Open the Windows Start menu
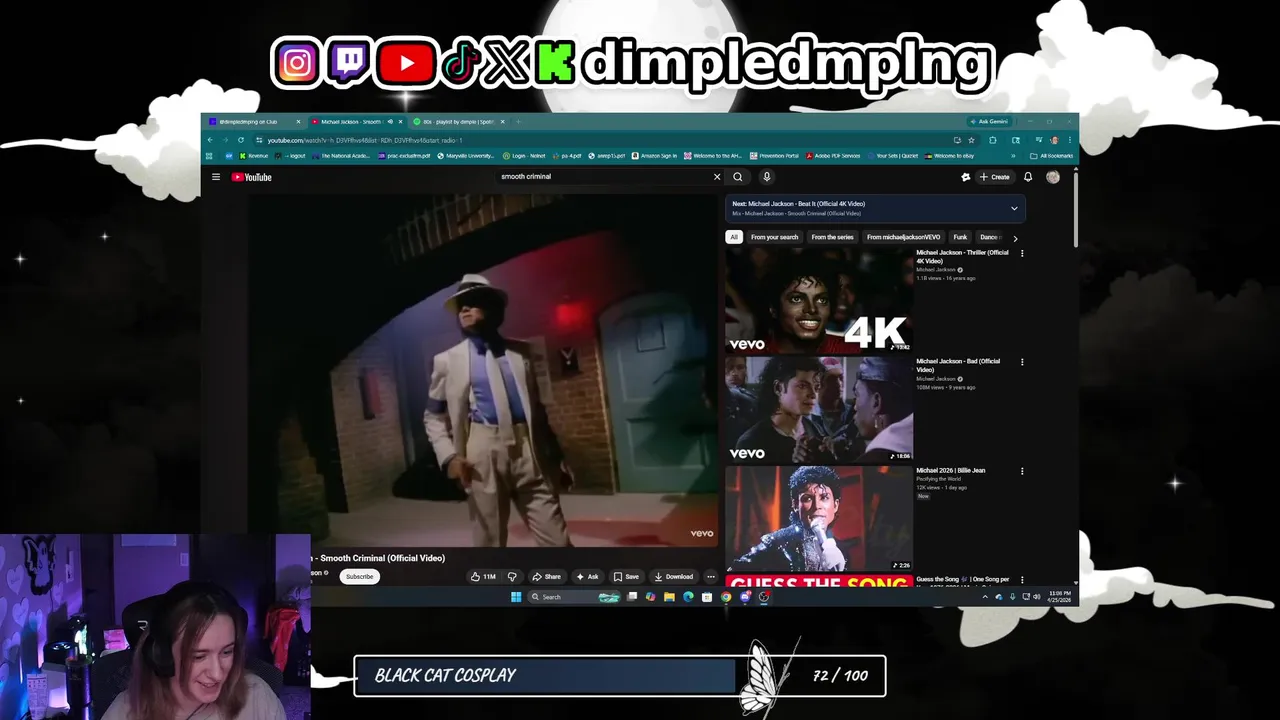Image resolution: width=1280 pixels, height=720 pixels. pos(516,597)
